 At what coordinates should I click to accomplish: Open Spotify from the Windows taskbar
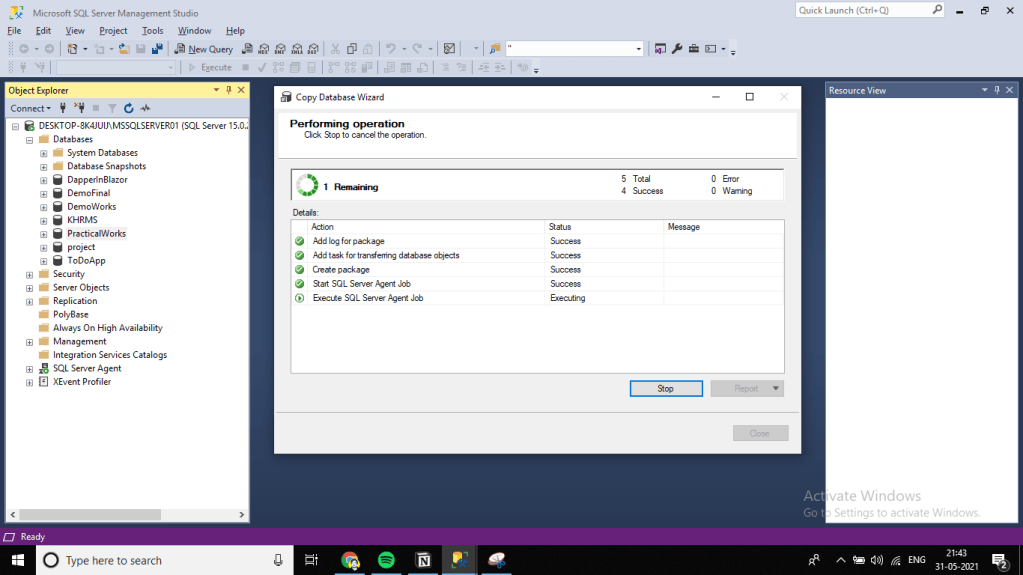tap(386, 560)
